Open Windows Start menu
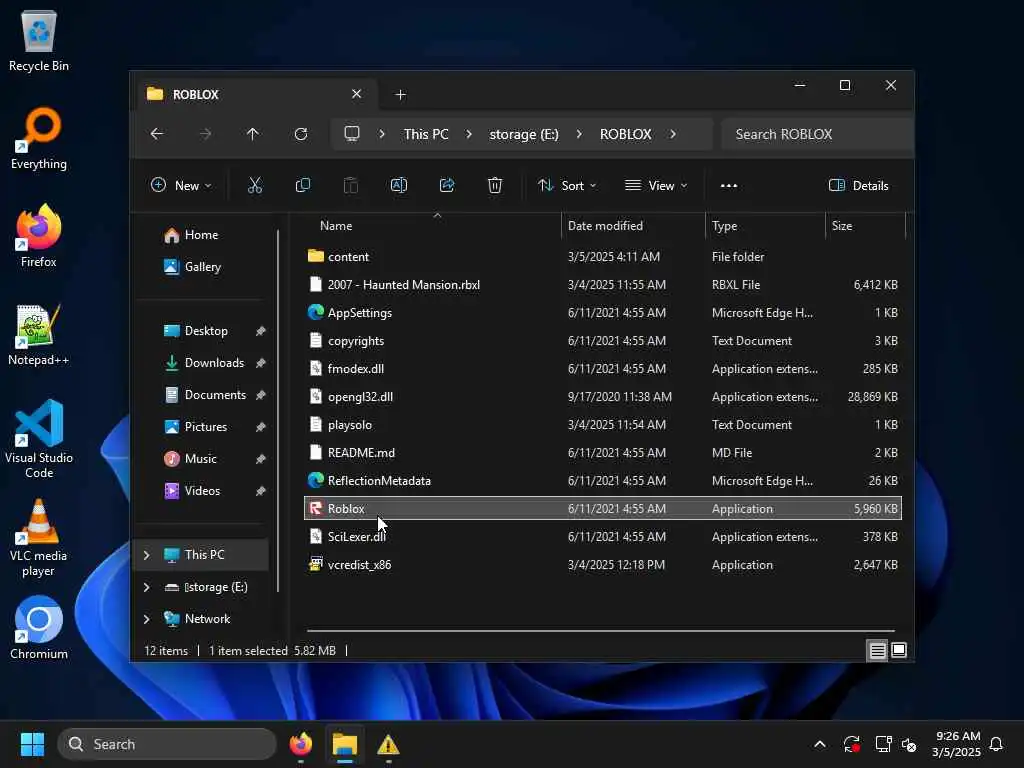The height and width of the screenshot is (768, 1024). 32,744
